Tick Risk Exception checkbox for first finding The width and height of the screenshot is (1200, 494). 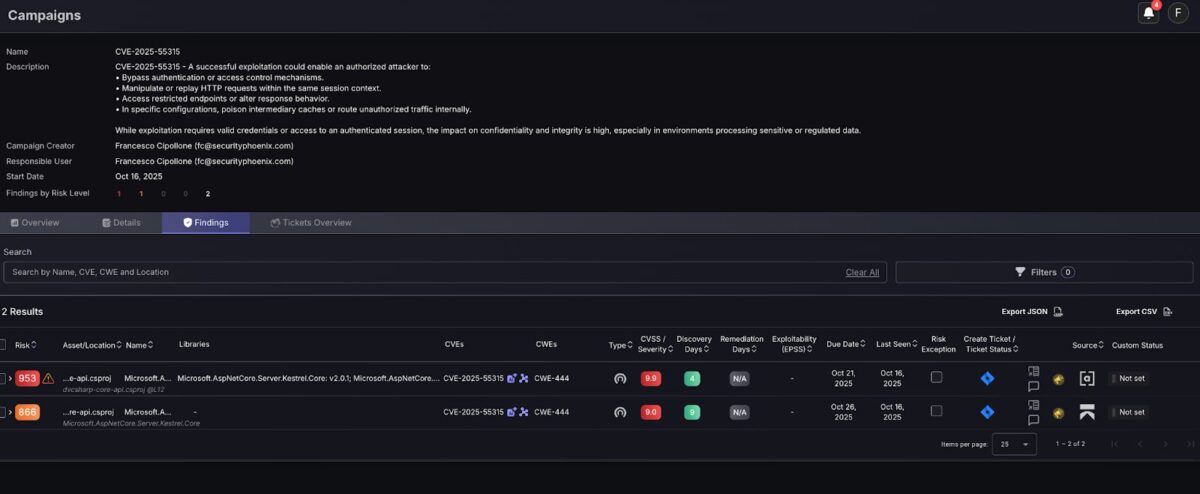936,378
